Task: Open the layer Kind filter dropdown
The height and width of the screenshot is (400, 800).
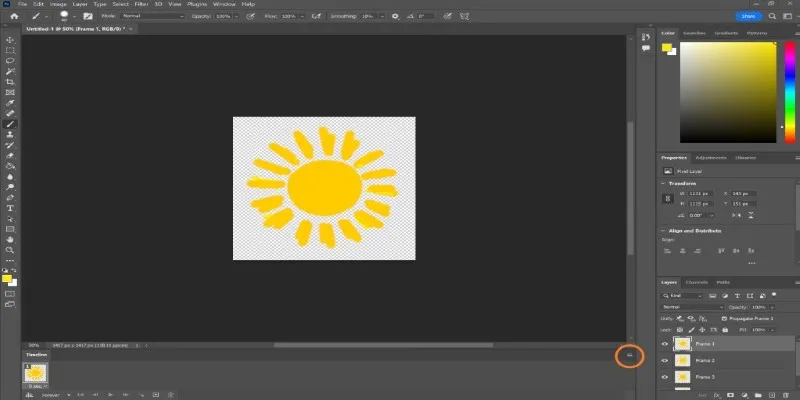Action: click(682, 296)
